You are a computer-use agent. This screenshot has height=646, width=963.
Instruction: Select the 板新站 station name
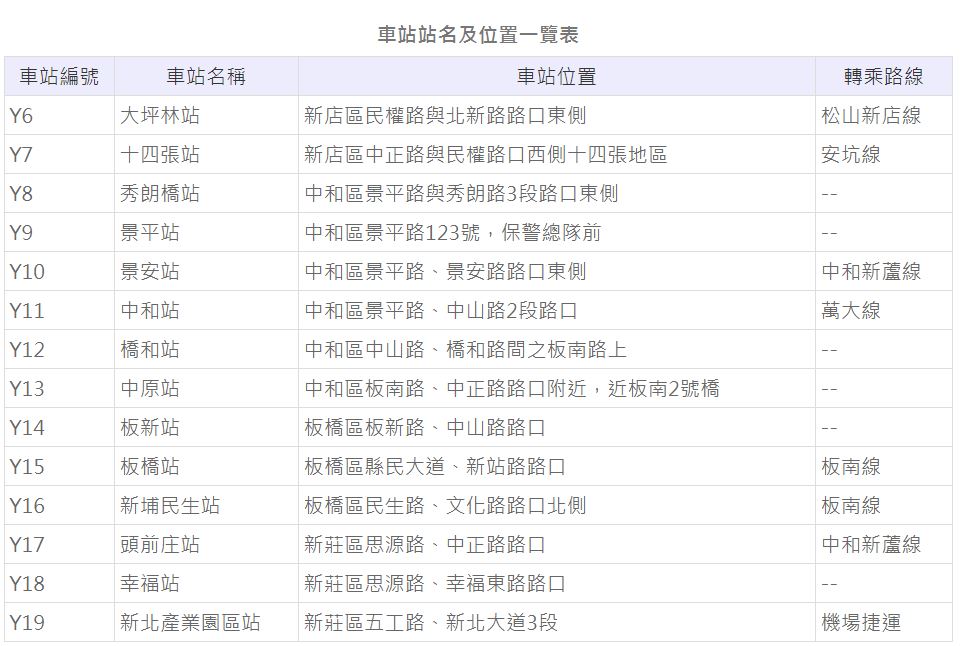[x=150, y=427]
